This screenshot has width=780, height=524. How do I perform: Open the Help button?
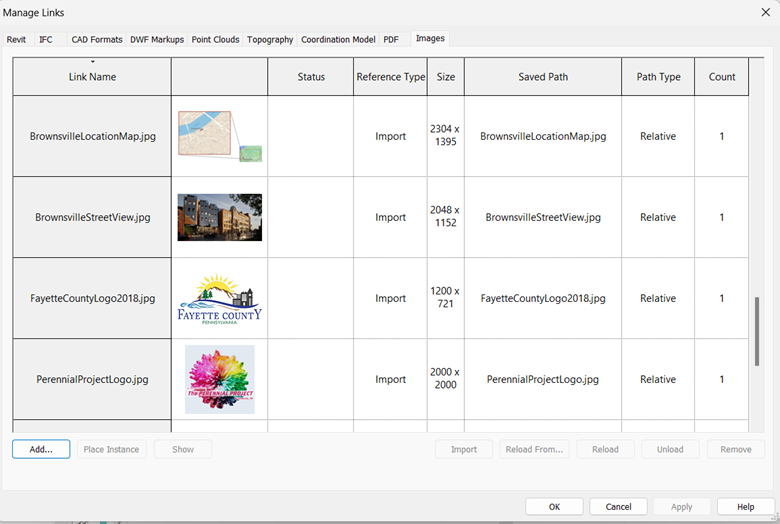pos(746,507)
